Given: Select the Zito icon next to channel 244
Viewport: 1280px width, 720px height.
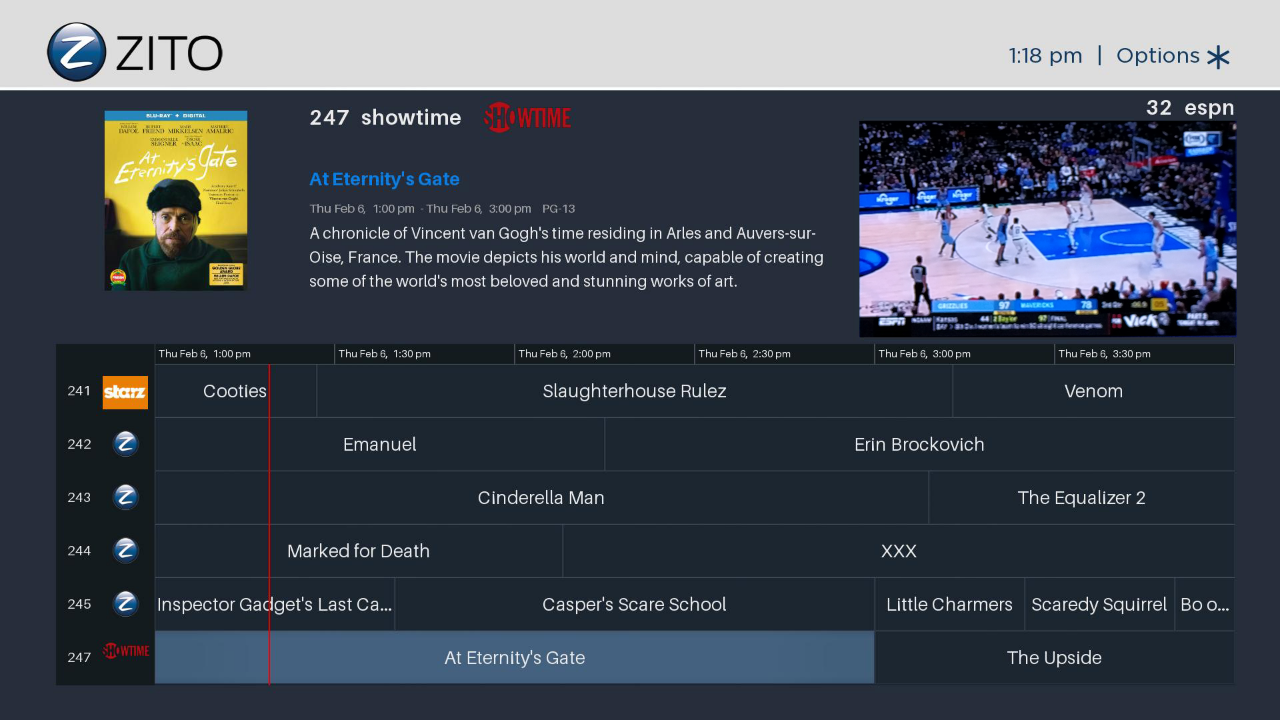Looking at the screenshot, I should click(x=125, y=550).
